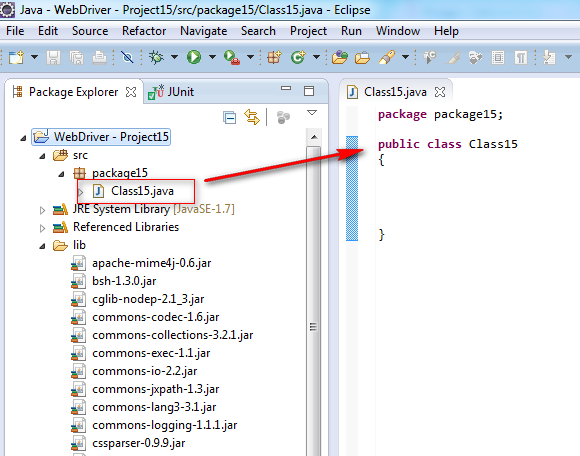Open the Refactor menu

[144, 31]
